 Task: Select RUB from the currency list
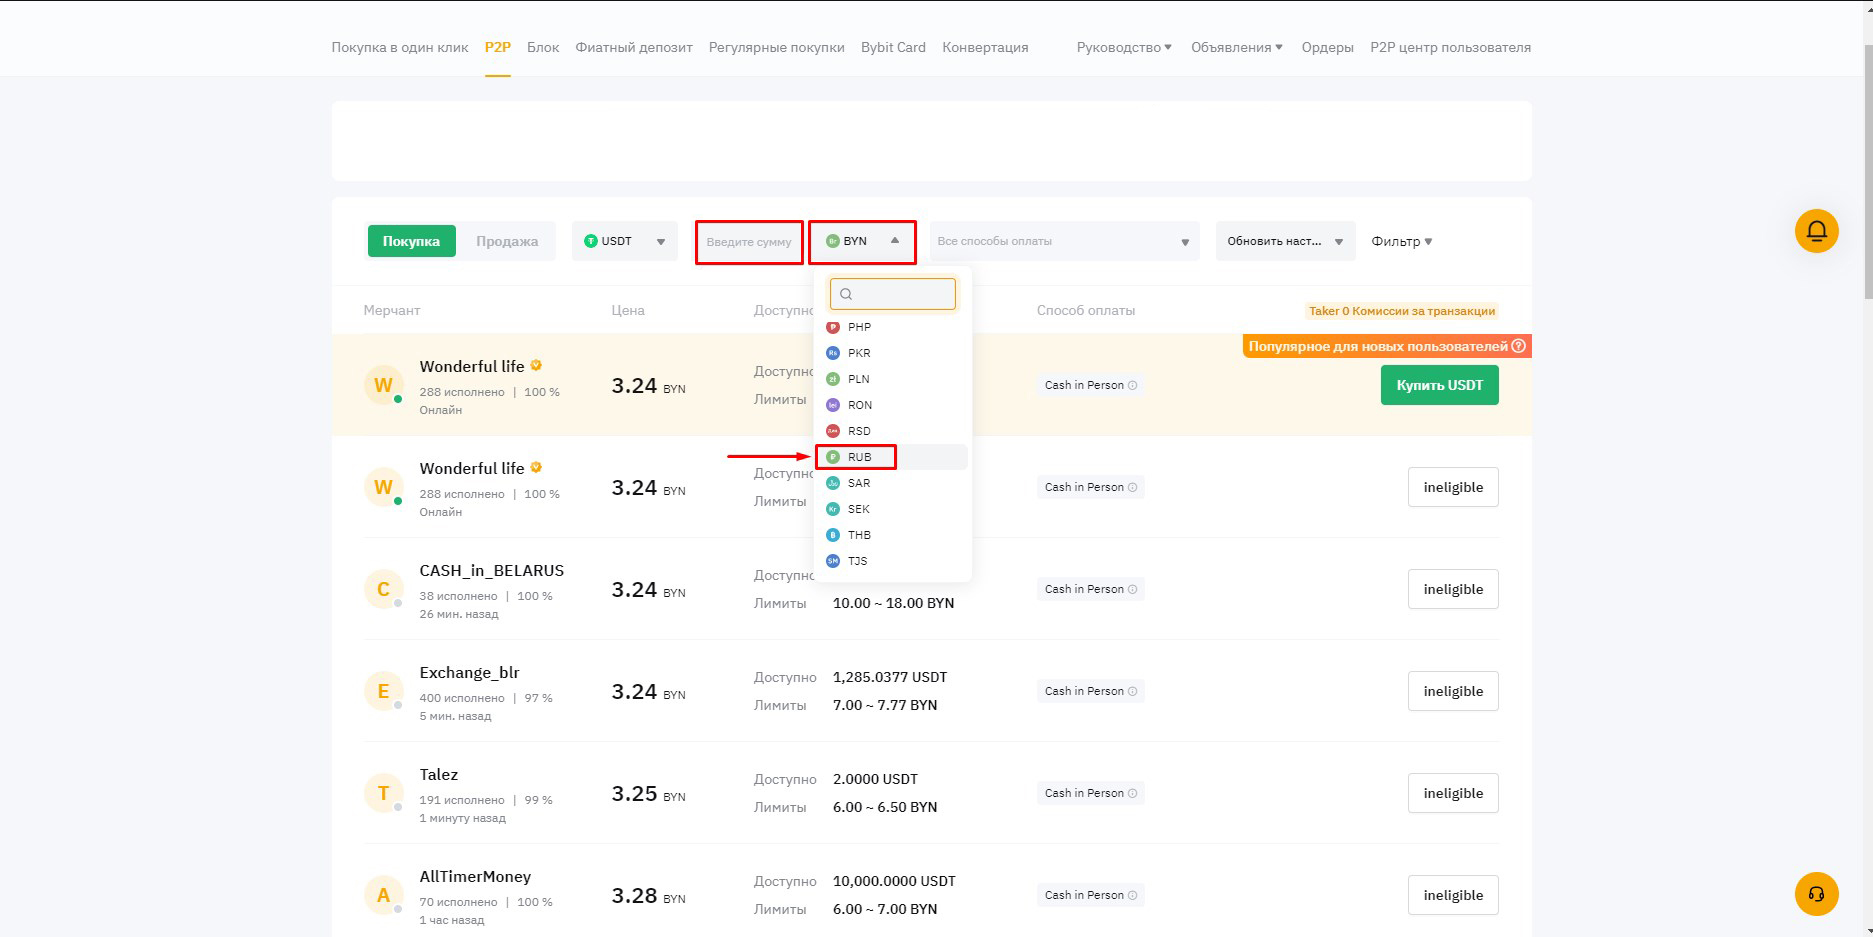tap(891, 457)
